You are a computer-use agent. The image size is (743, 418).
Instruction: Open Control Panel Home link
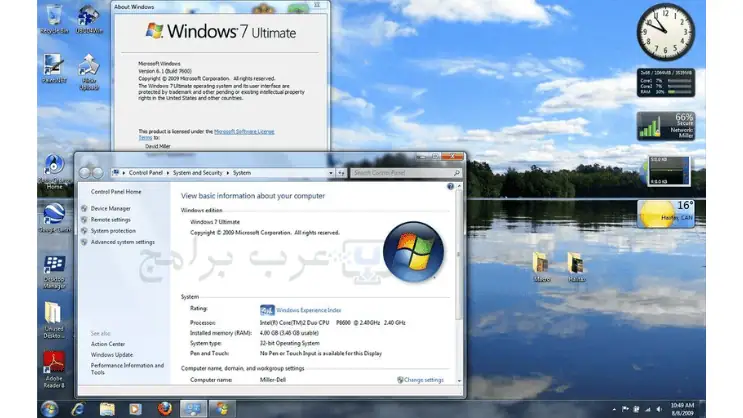click(116, 192)
